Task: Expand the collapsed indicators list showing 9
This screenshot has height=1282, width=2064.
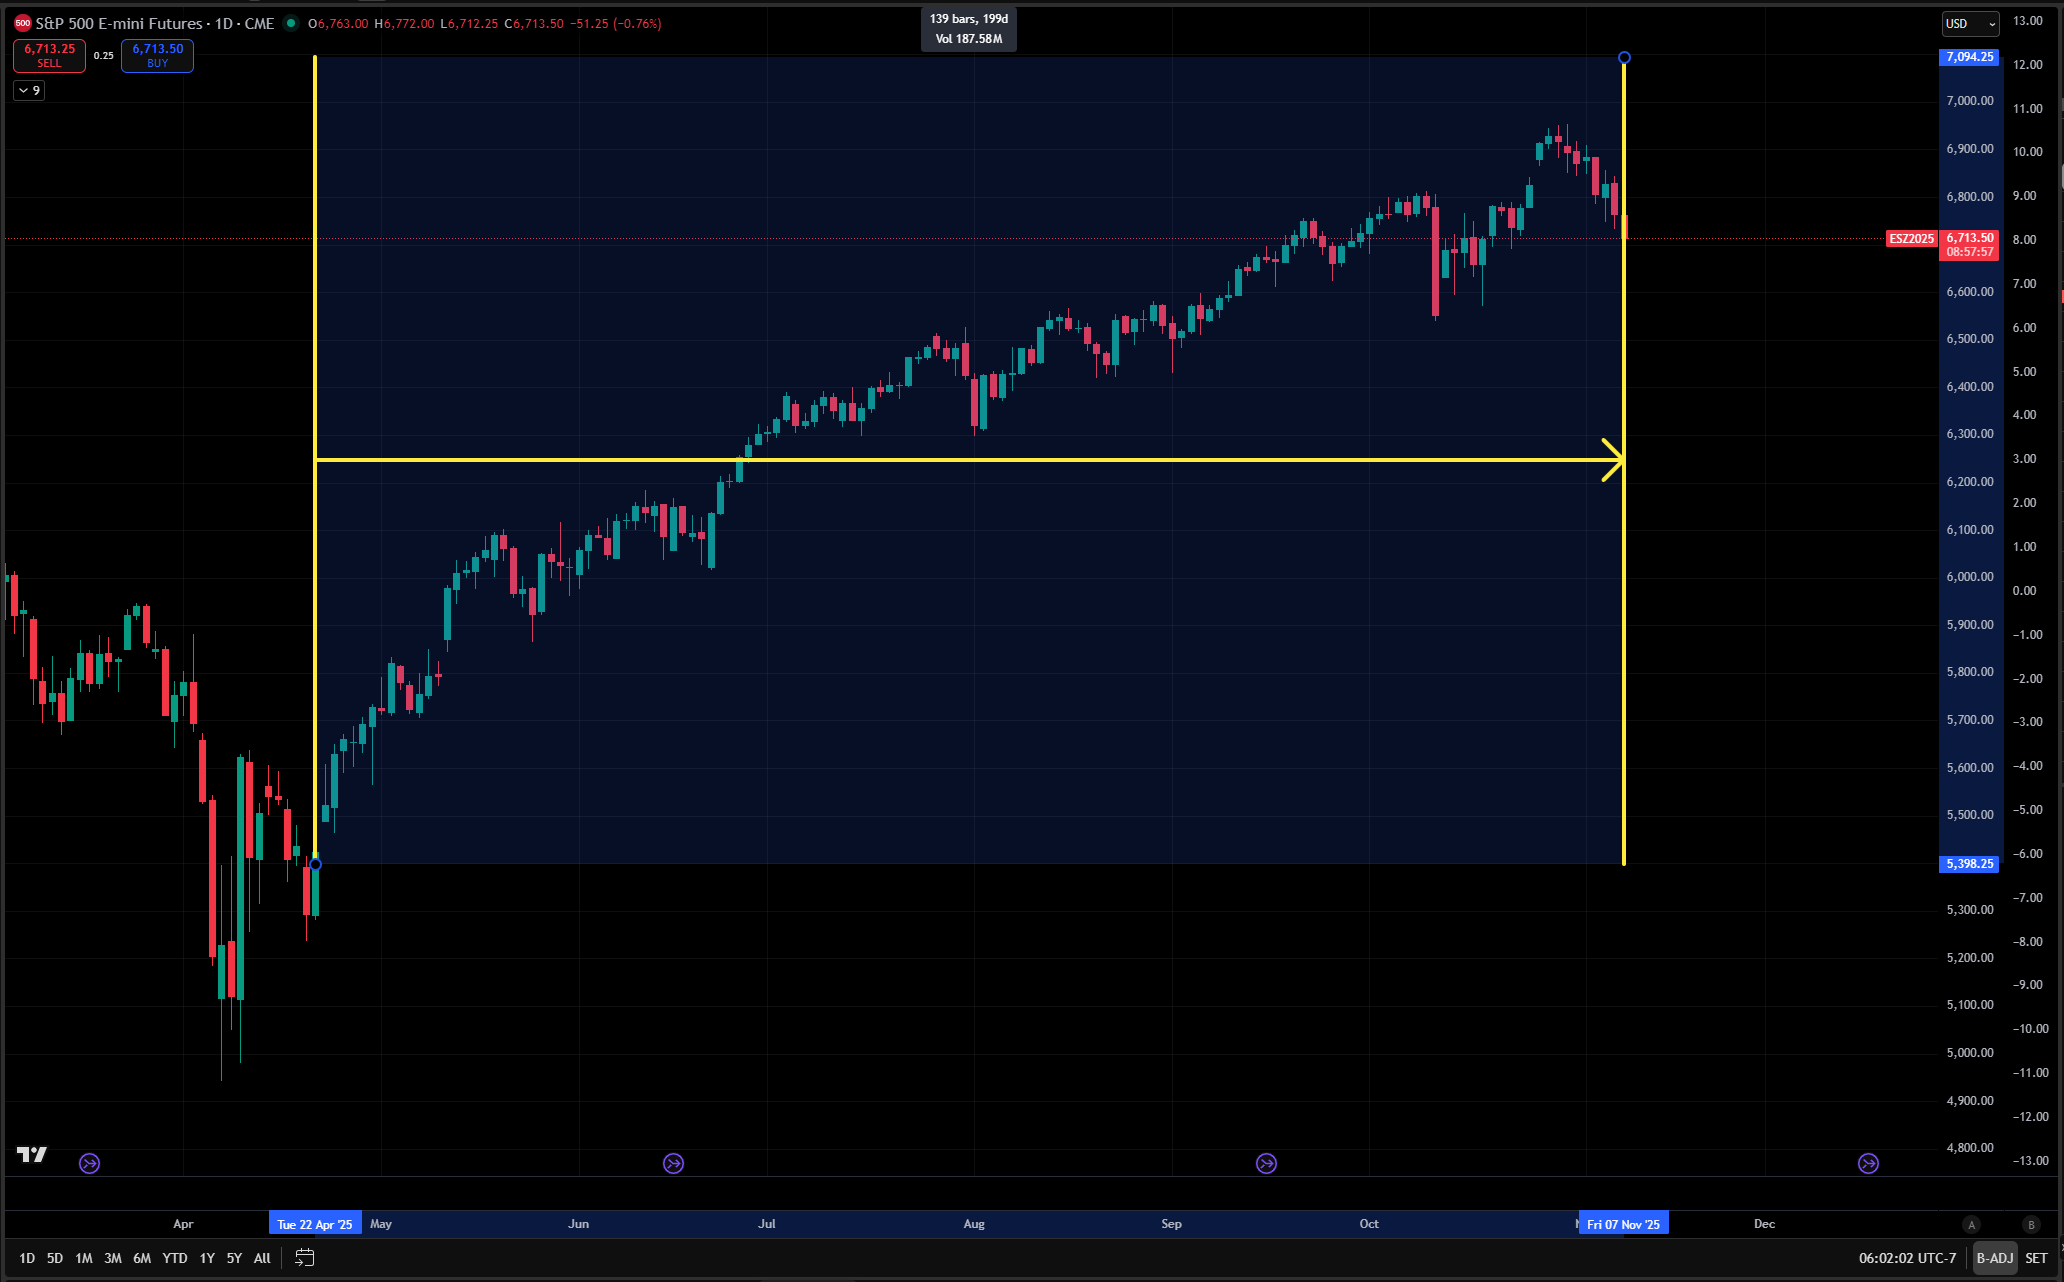Action: coord(29,90)
